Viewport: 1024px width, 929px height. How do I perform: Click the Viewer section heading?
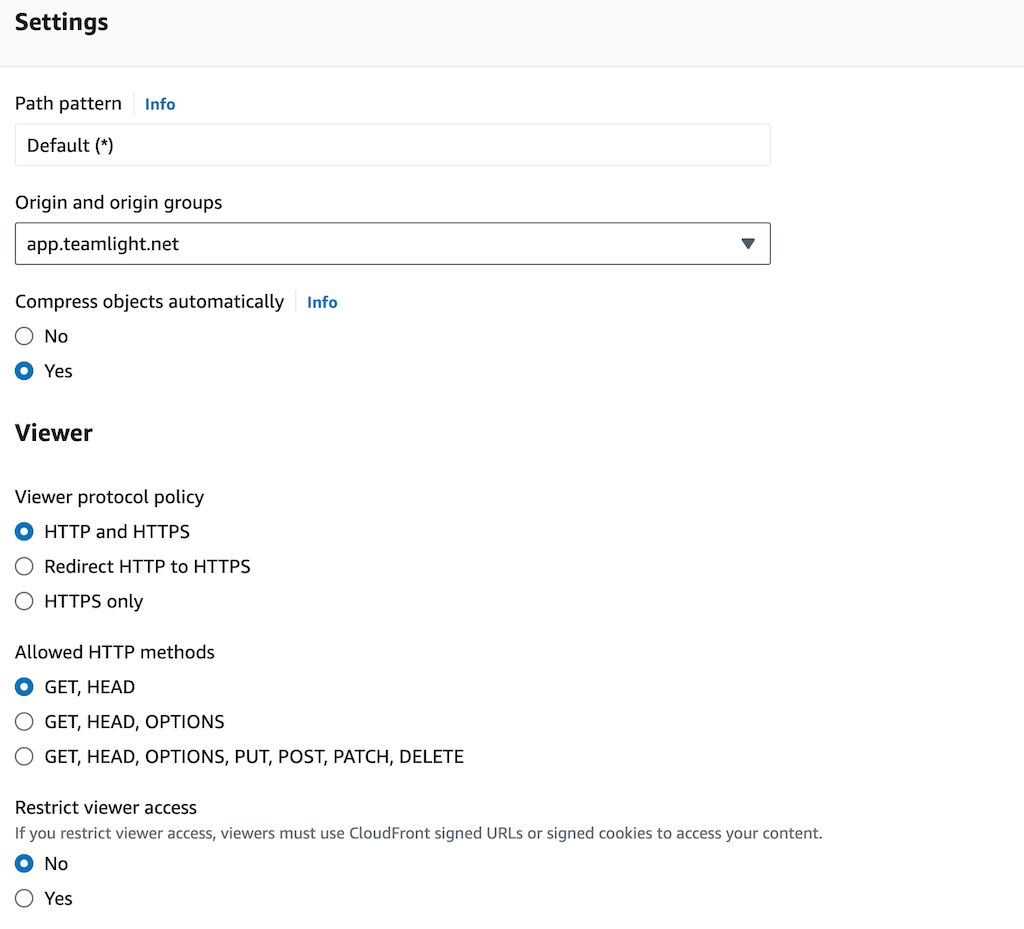tap(54, 433)
